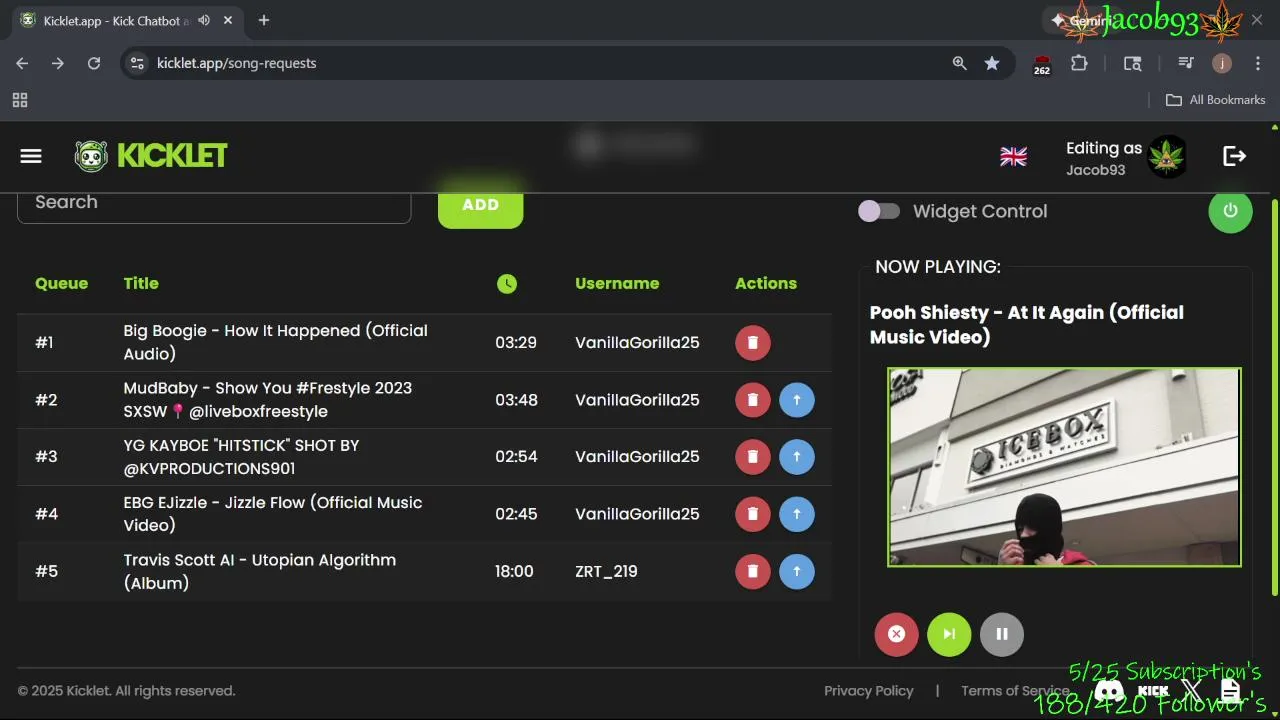Open the Terms of Service link
This screenshot has width=1280, height=720.
1015,691
